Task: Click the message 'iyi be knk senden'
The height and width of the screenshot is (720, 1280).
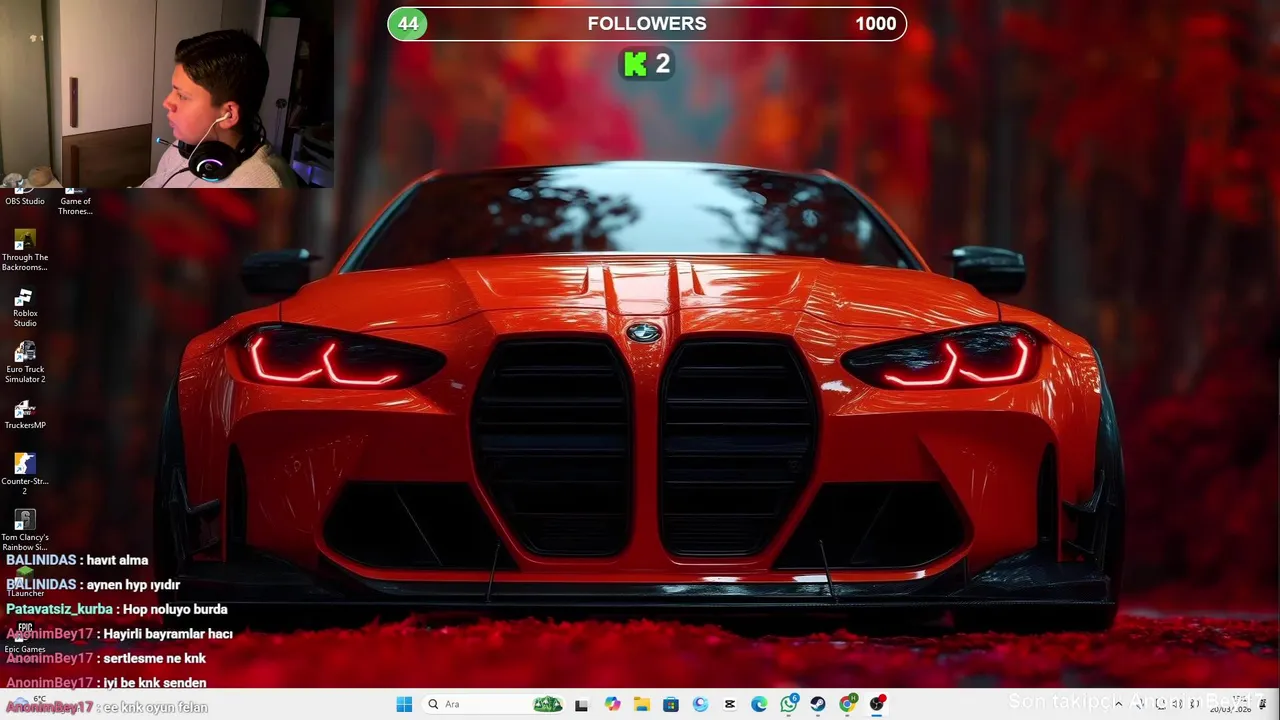Action: (155, 683)
